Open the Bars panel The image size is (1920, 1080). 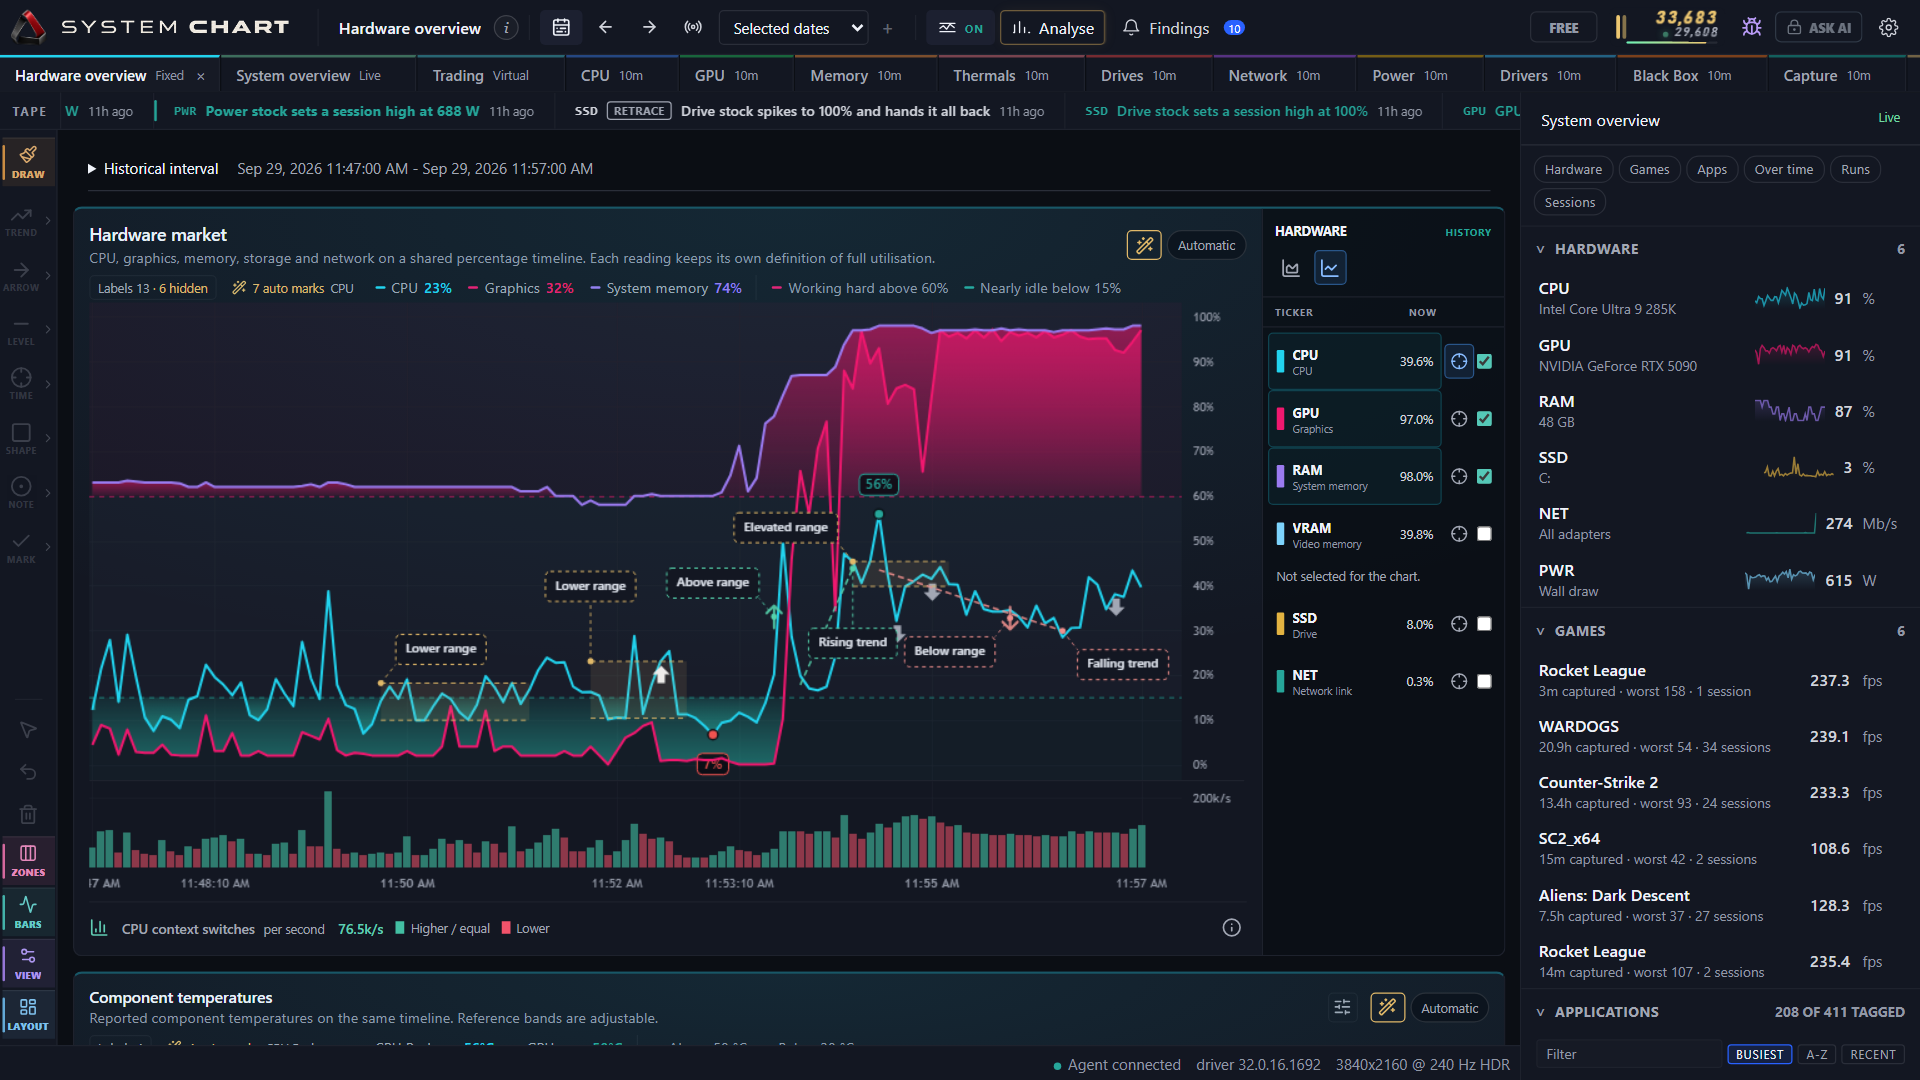[x=28, y=912]
